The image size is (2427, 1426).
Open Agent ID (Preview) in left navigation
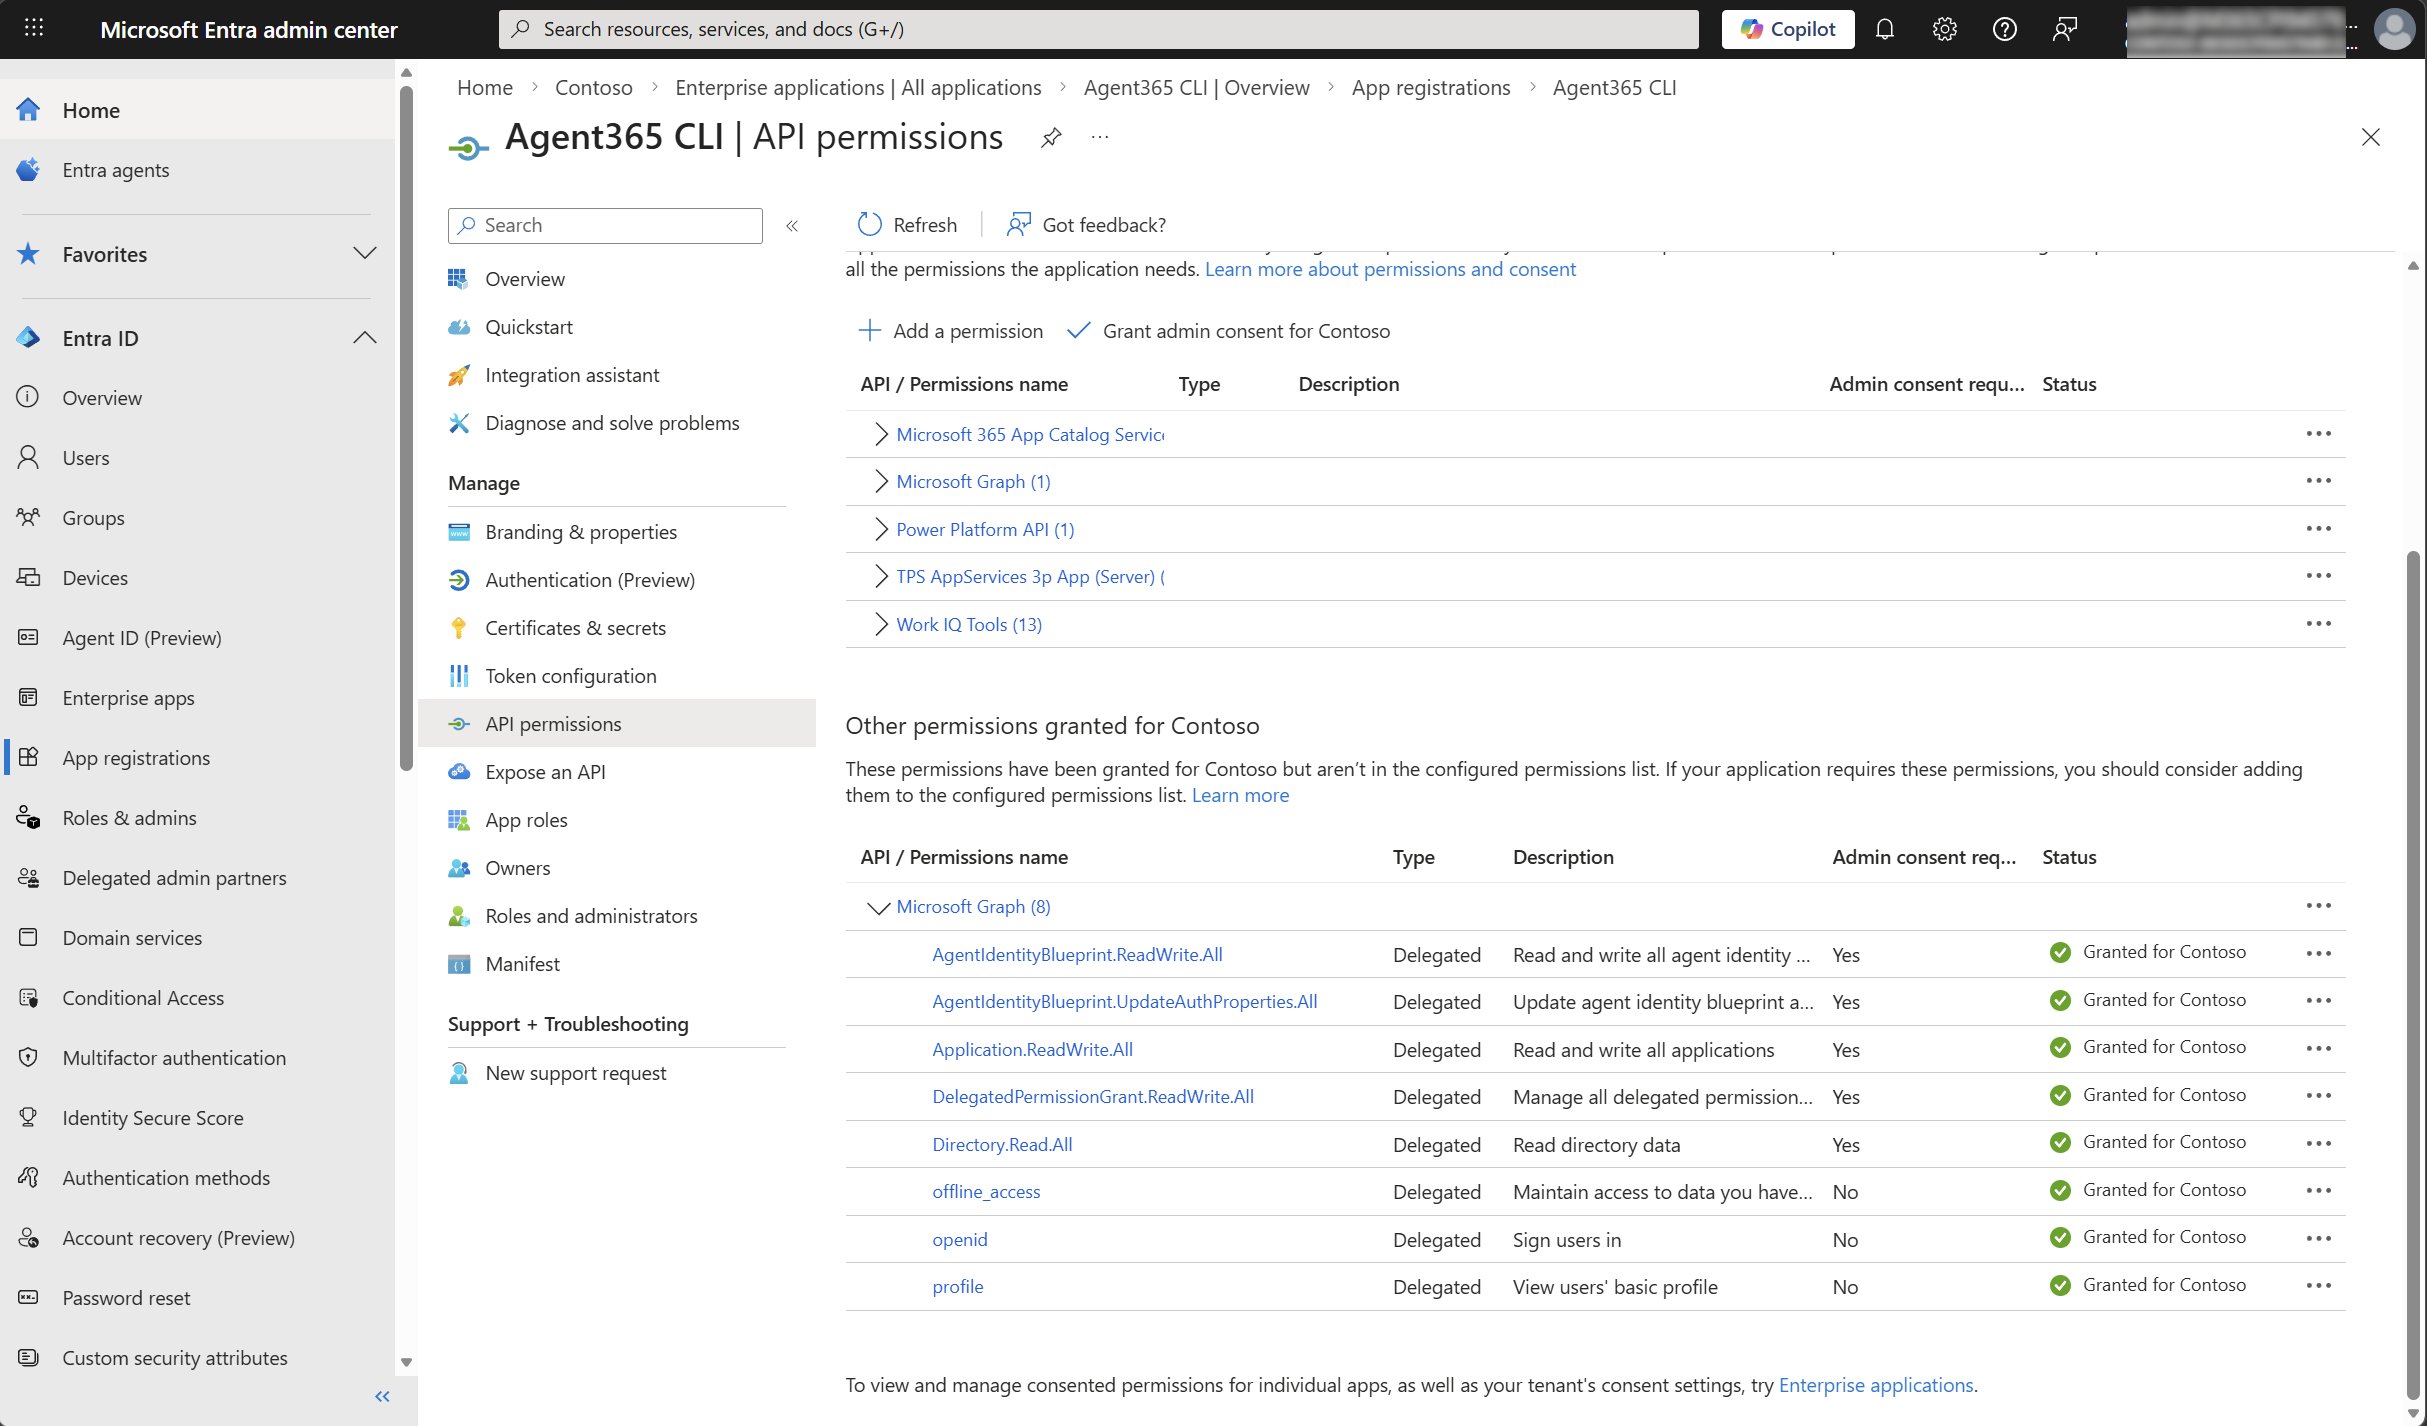point(141,638)
